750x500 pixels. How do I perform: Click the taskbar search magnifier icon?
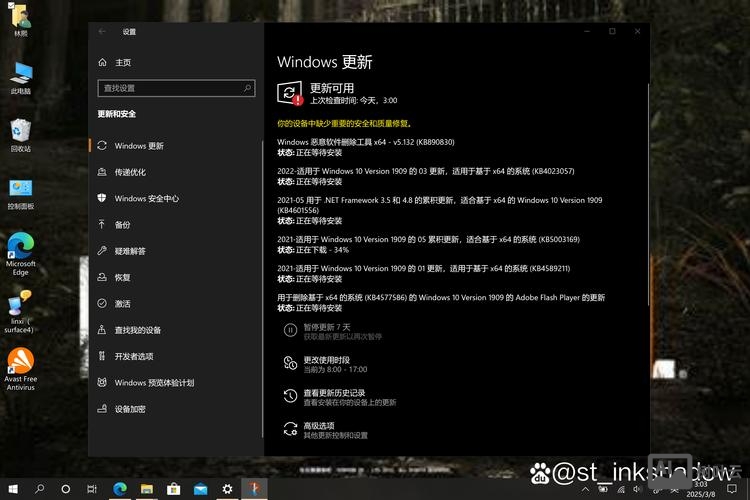point(40,489)
